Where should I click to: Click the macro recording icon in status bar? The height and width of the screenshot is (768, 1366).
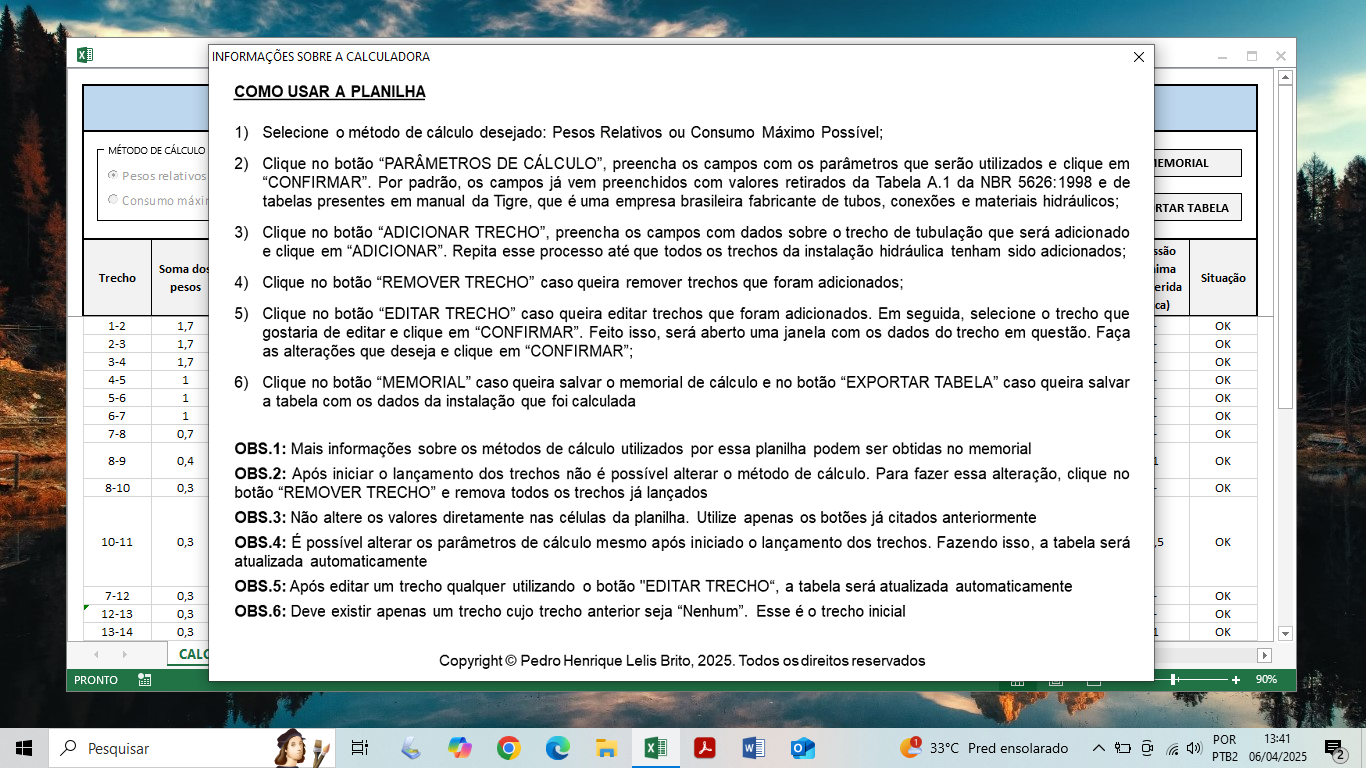point(145,680)
